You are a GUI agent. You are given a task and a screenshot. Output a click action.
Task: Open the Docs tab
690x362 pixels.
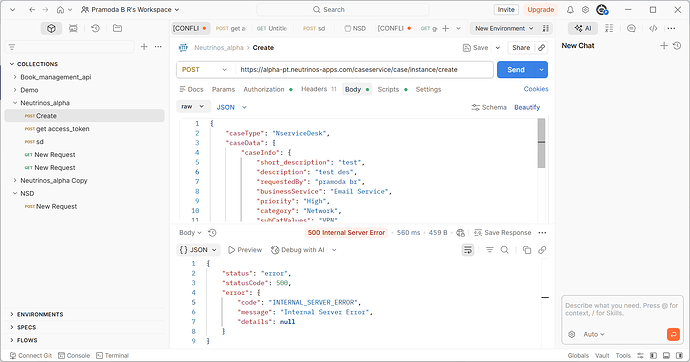click(191, 89)
